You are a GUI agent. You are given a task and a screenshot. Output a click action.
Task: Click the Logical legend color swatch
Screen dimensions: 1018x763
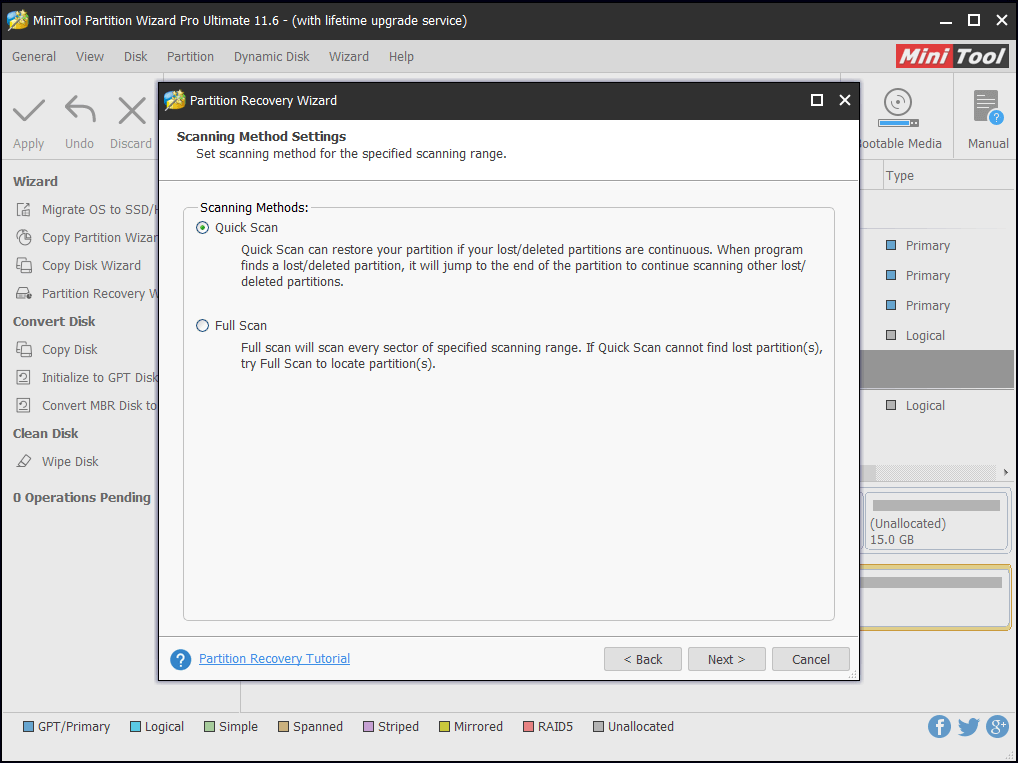135,726
